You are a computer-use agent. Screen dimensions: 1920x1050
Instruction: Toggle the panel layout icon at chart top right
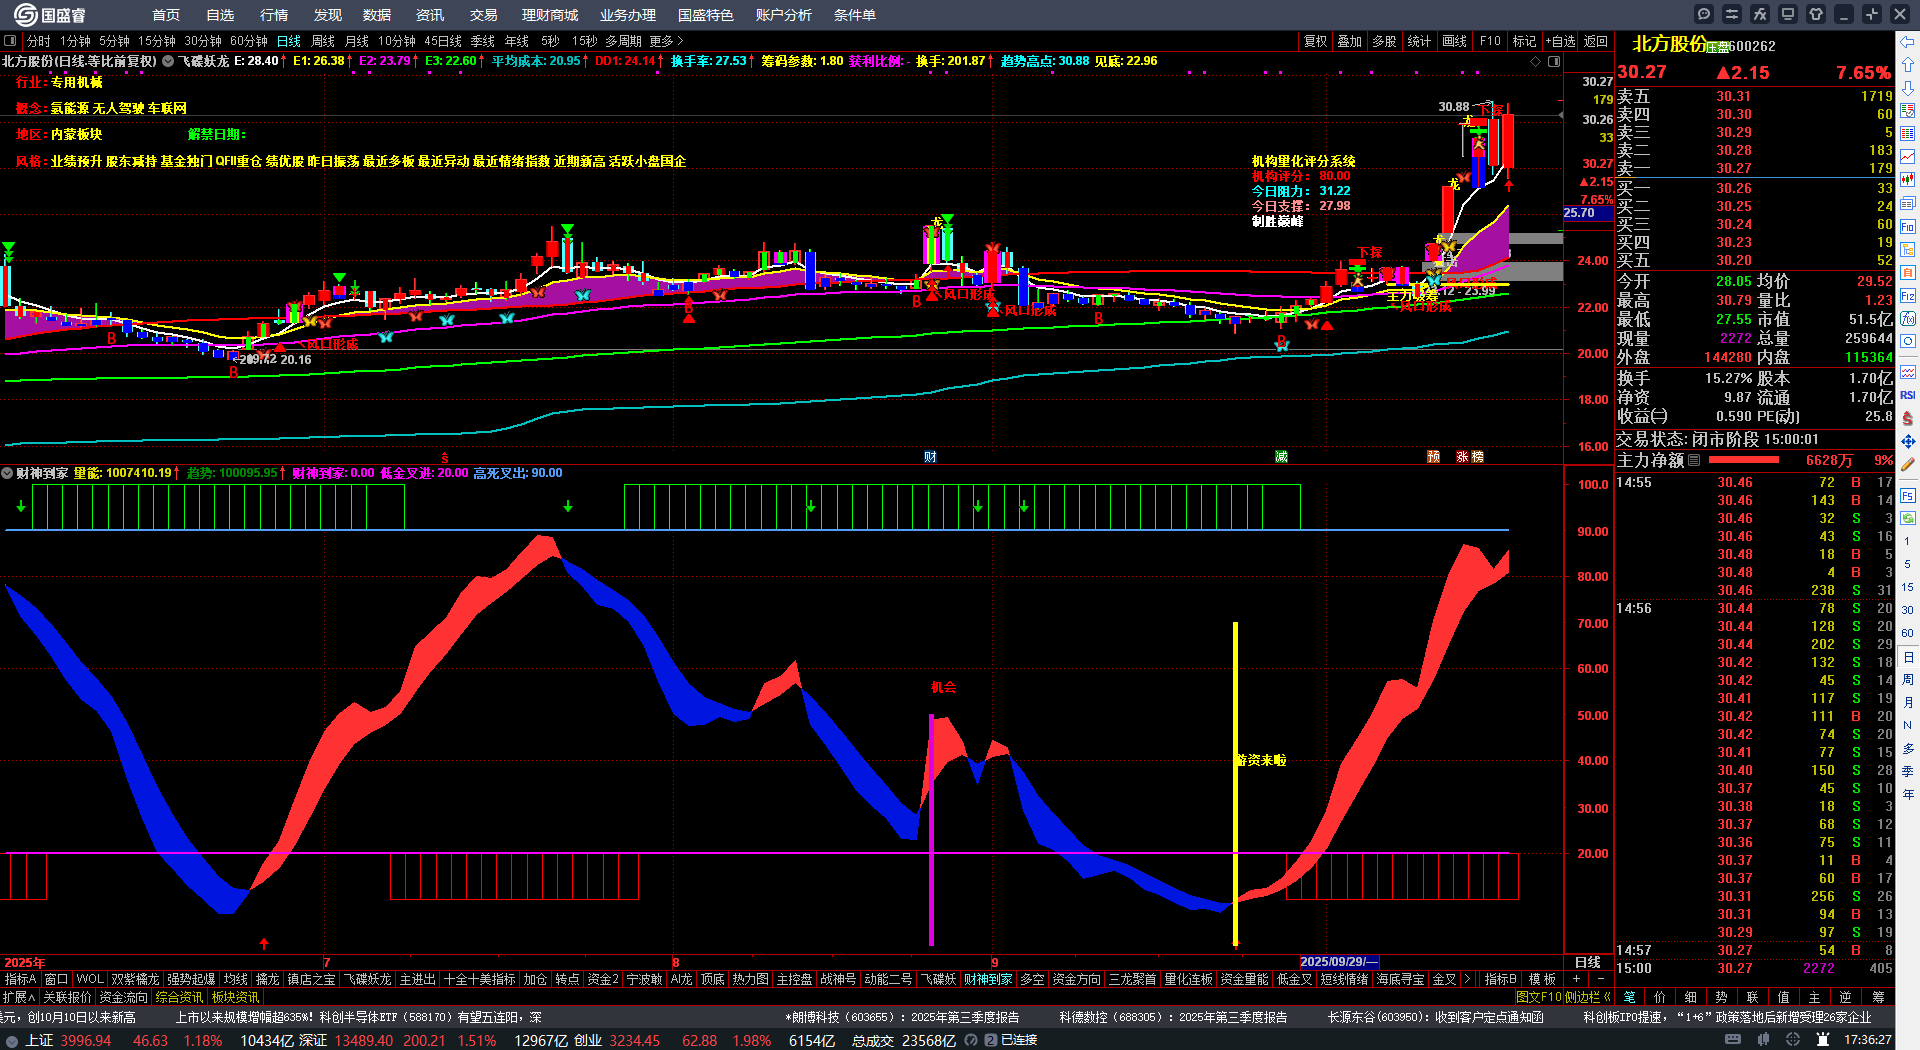pyautogui.click(x=1554, y=61)
